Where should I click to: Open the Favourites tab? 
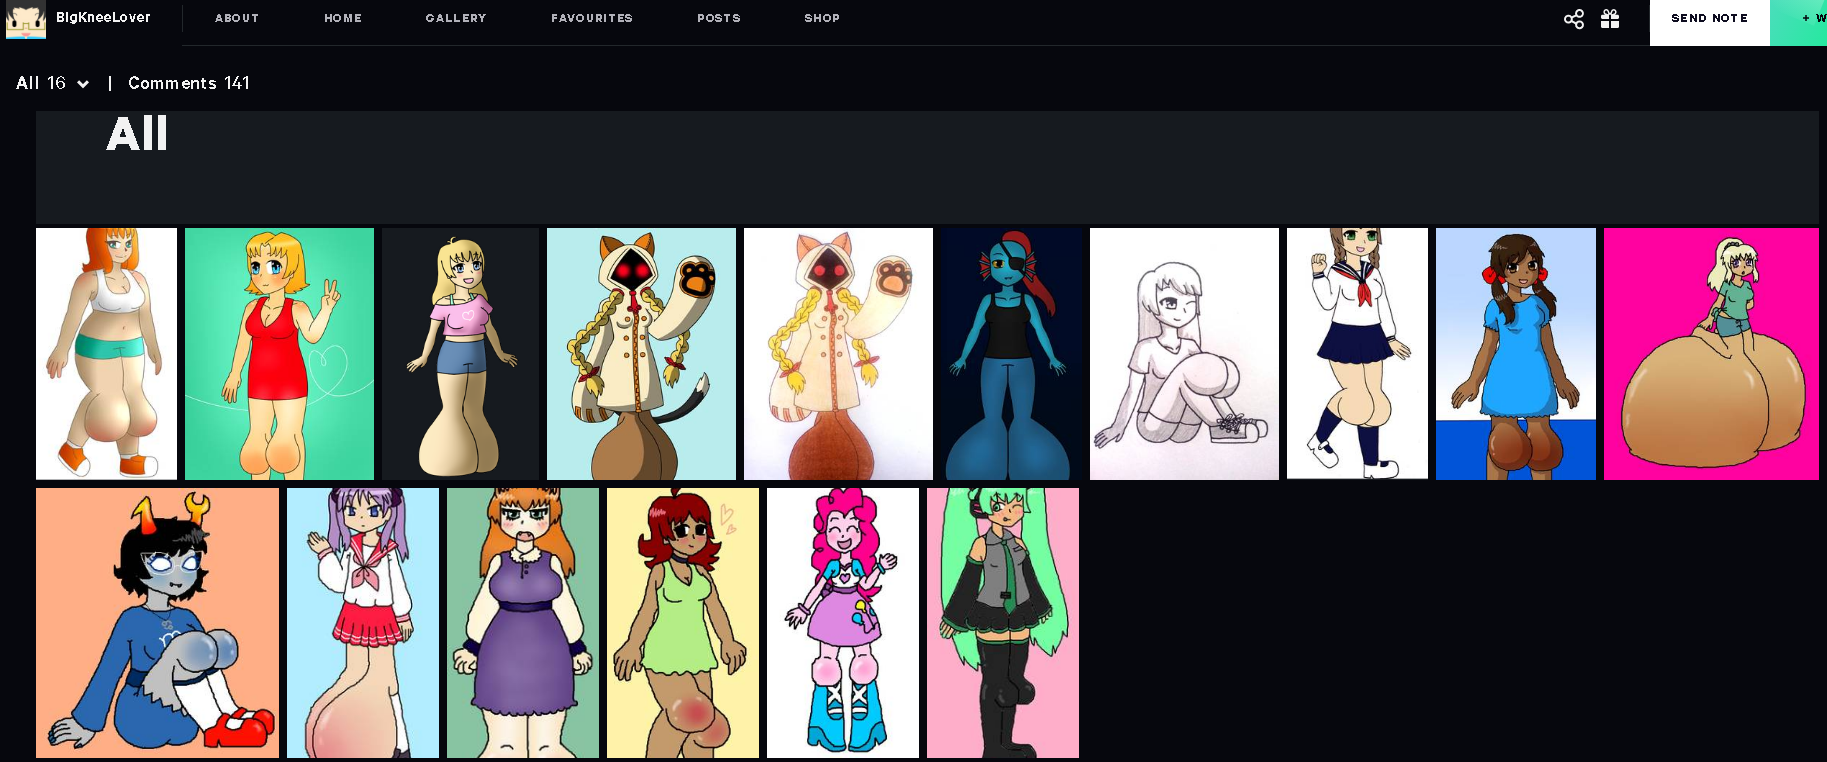click(592, 18)
